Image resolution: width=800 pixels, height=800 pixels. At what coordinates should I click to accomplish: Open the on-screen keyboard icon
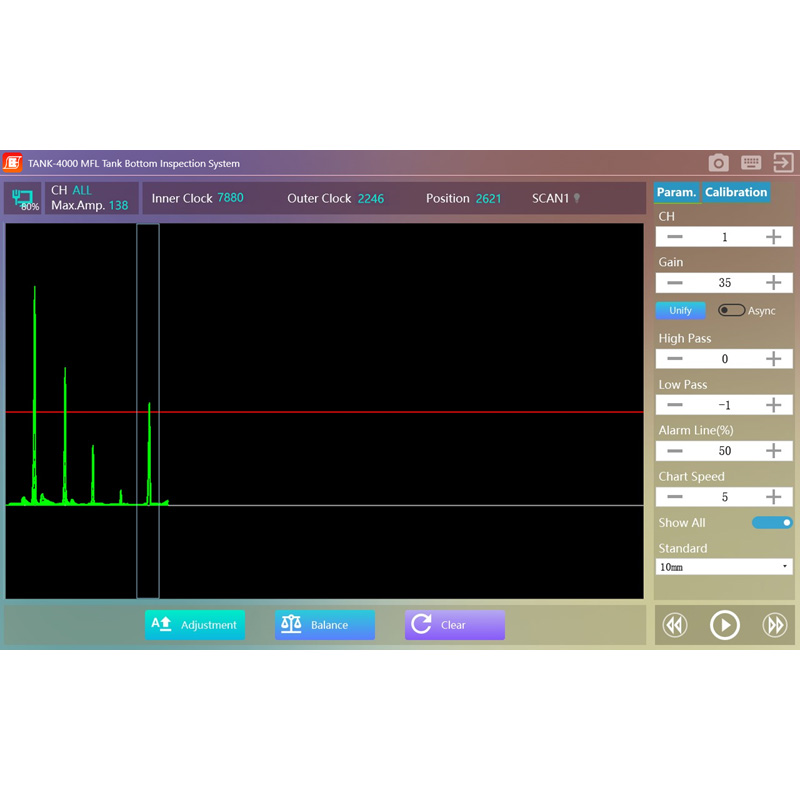point(751,163)
